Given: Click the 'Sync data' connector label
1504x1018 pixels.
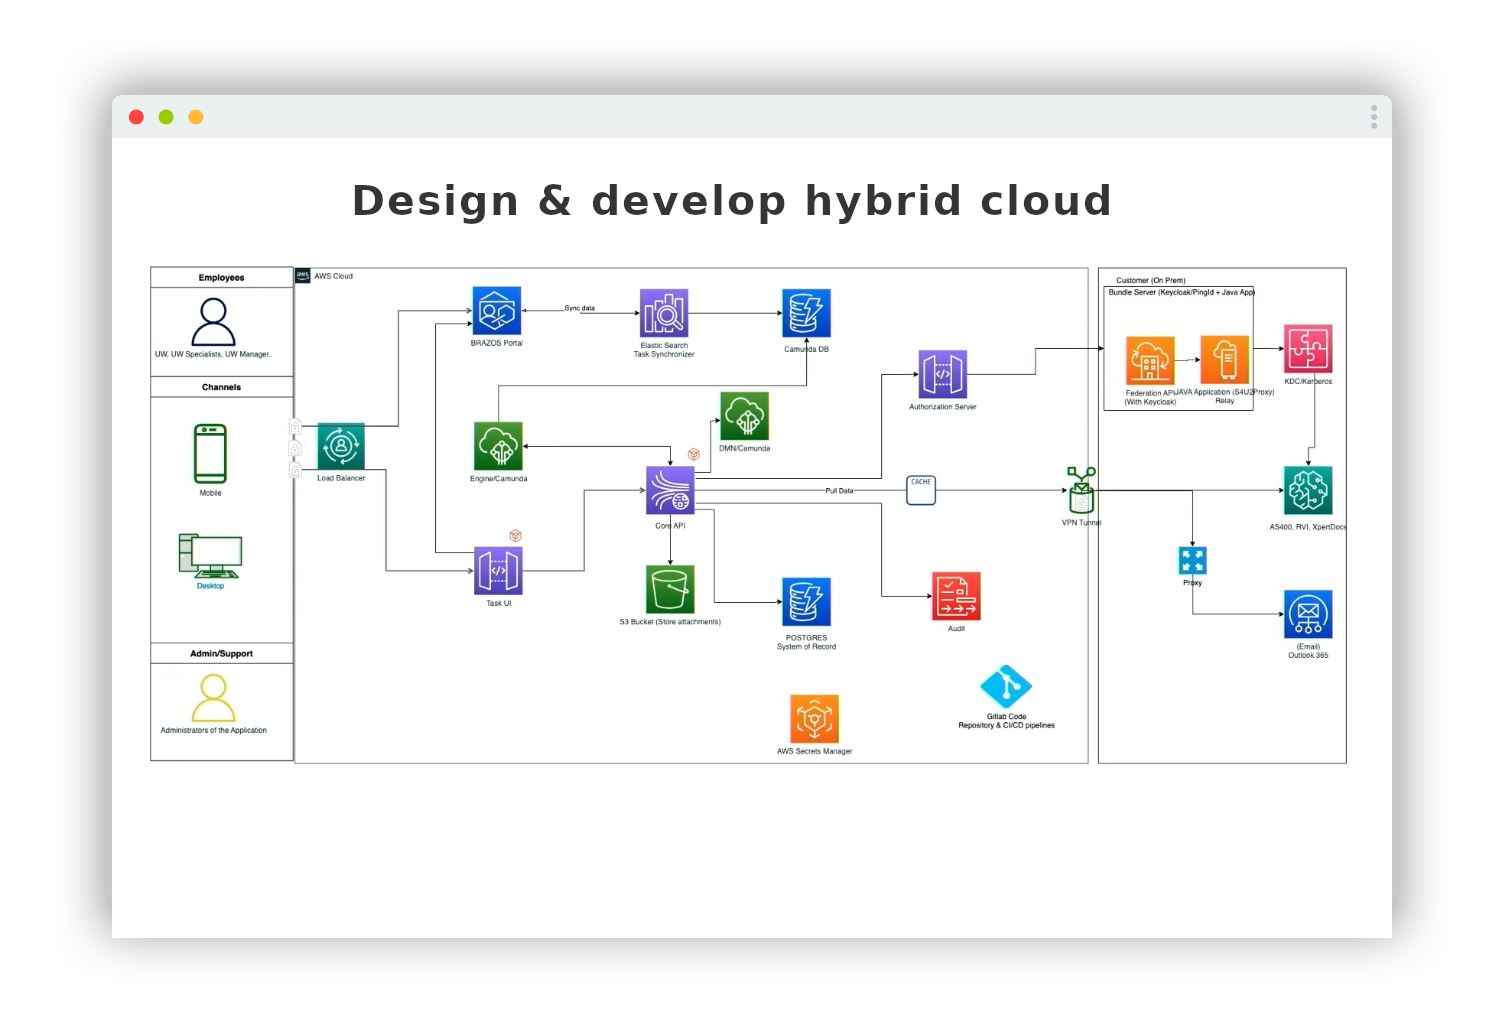Looking at the screenshot, I should (x=579, y=308).
